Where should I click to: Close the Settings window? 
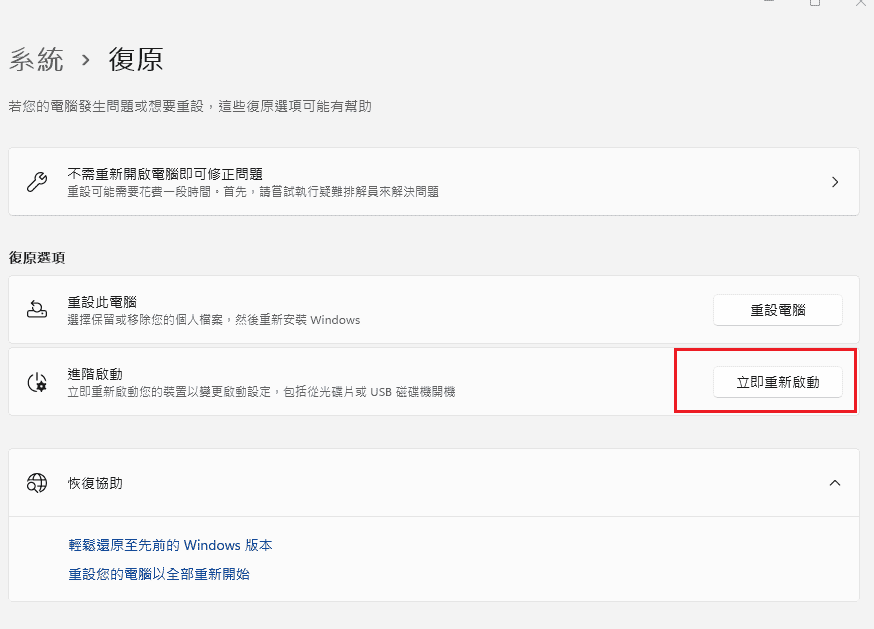click(x=860, y=3)
